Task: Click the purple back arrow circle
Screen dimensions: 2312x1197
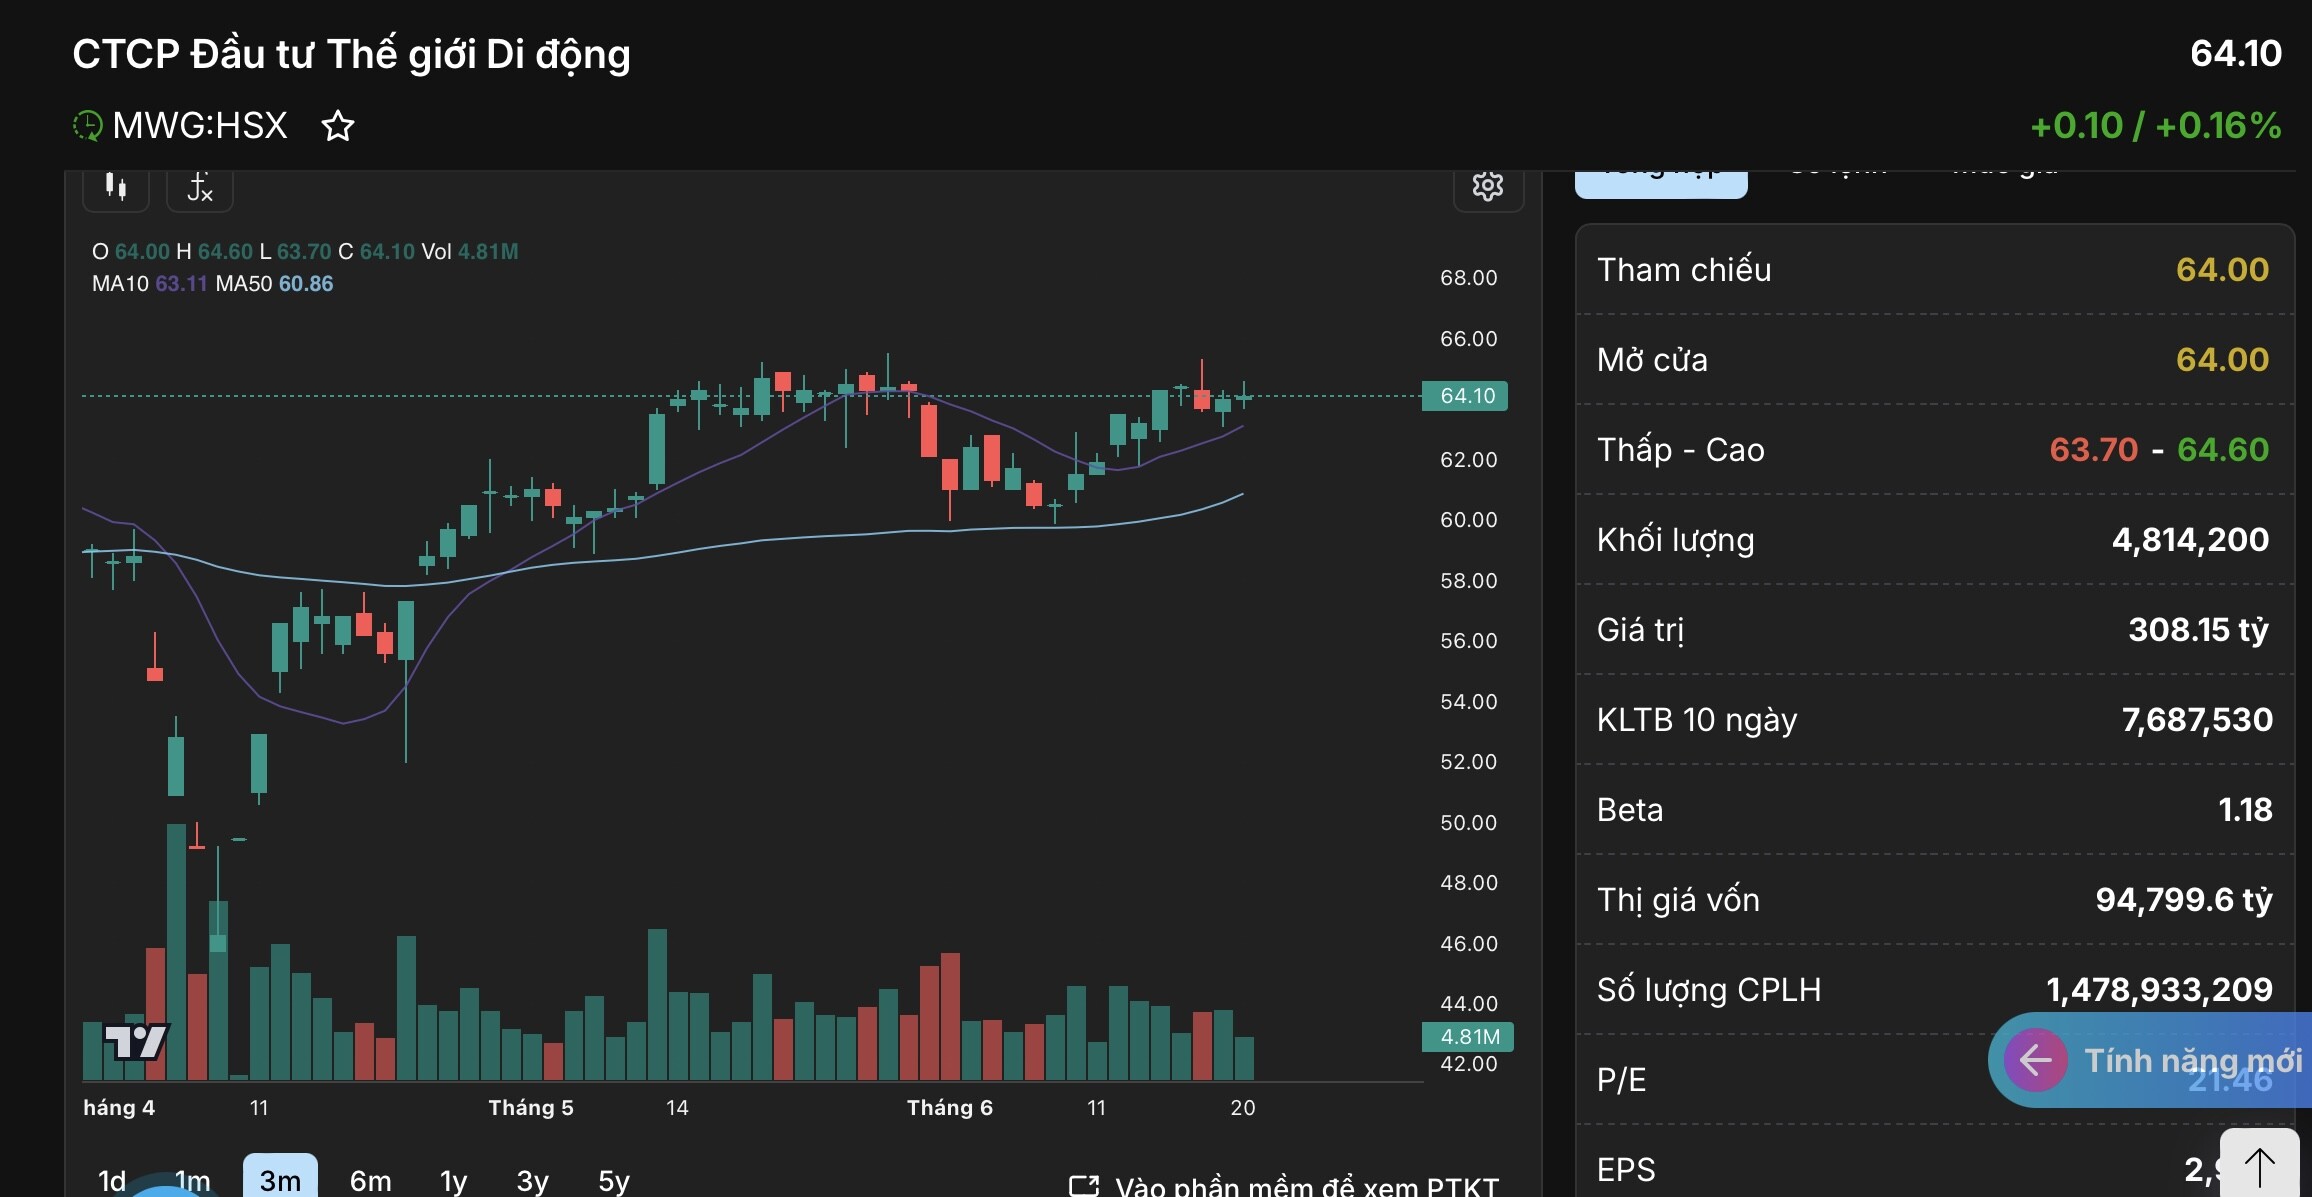Action: 2035,1060
